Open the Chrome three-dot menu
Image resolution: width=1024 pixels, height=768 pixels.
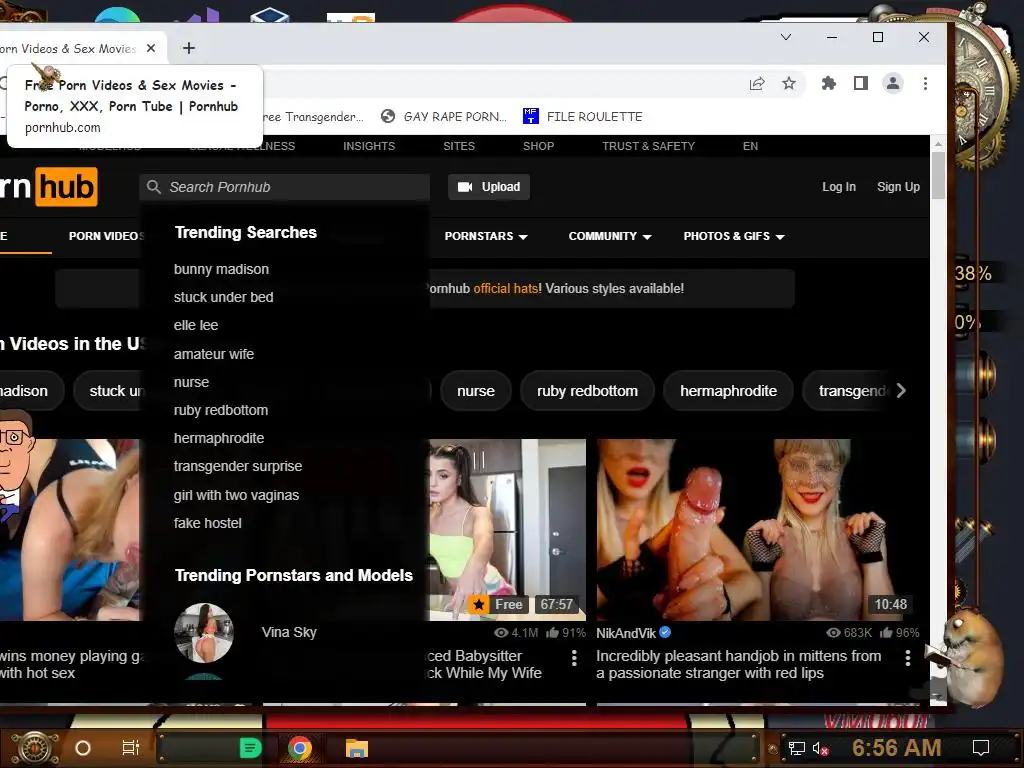click(x=925, y=84)
